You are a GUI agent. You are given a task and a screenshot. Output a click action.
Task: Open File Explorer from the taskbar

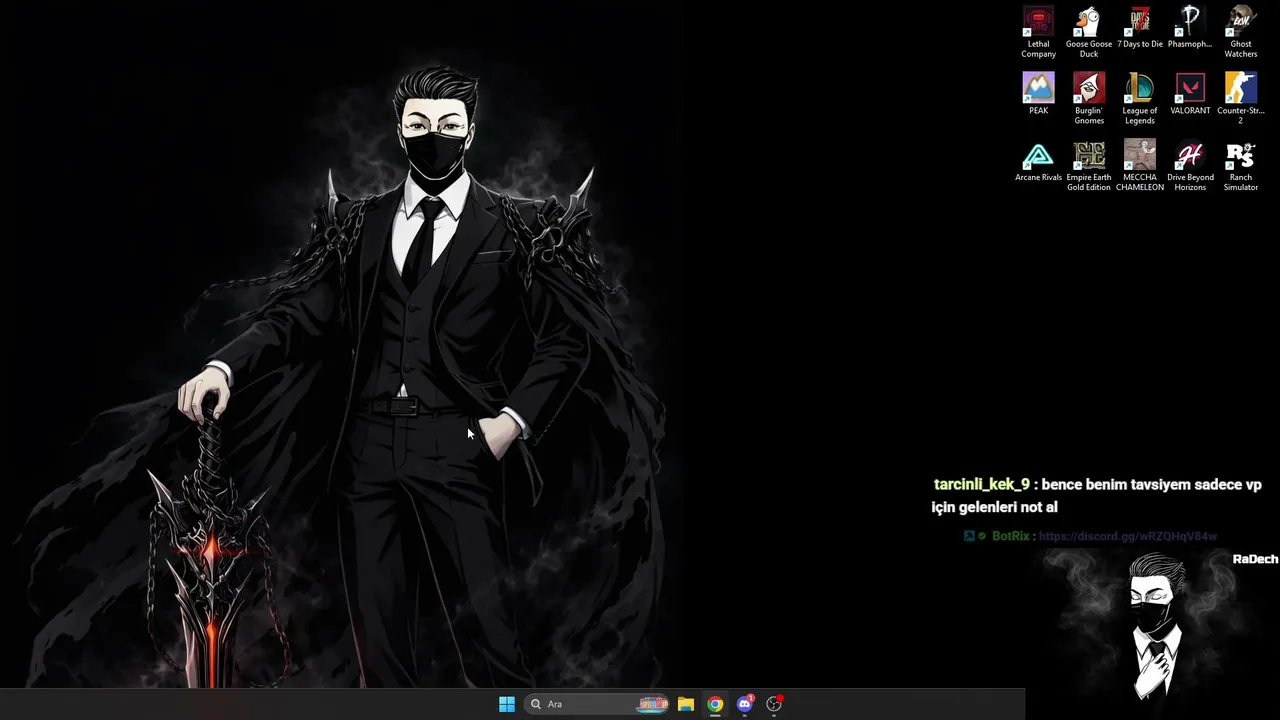[686, 704]
